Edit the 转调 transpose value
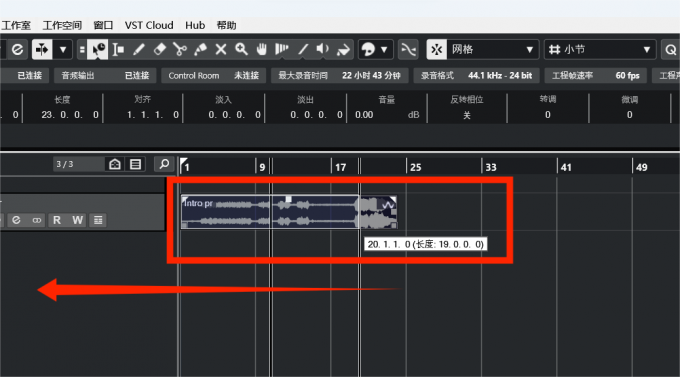This screenshot has width=680, height=377. point(548,115)
